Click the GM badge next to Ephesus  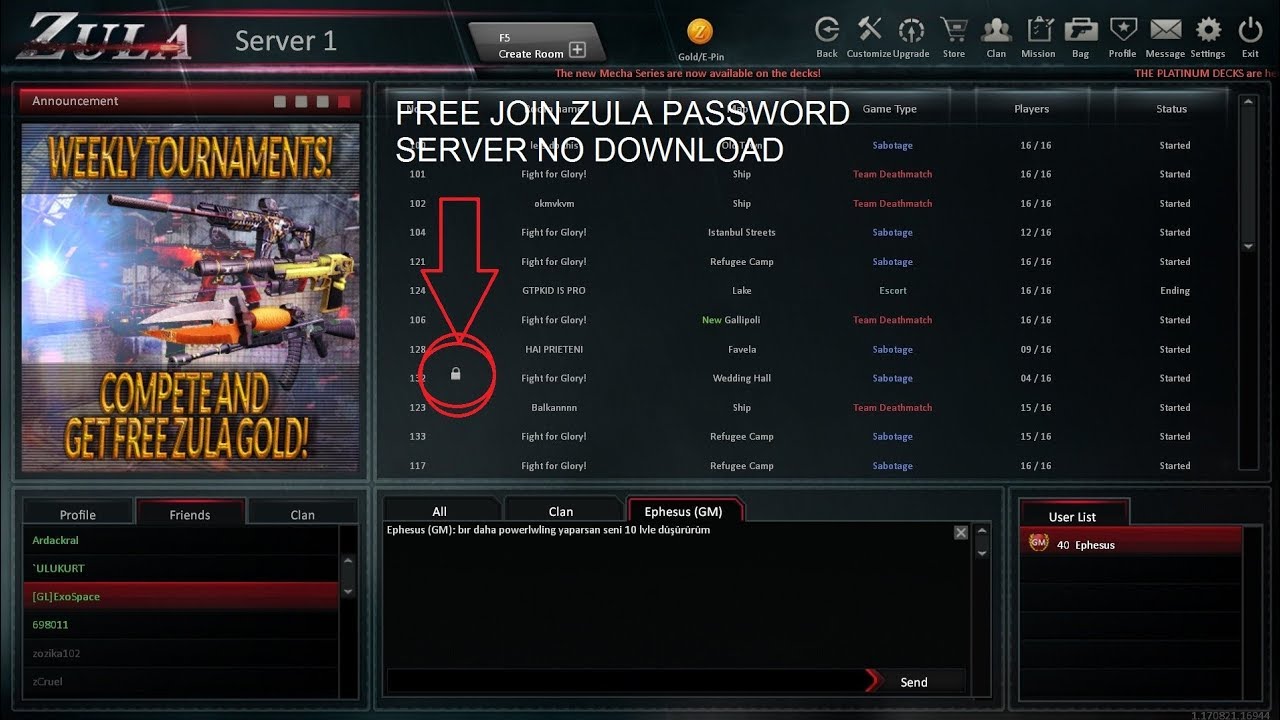tap(1038, 544)
